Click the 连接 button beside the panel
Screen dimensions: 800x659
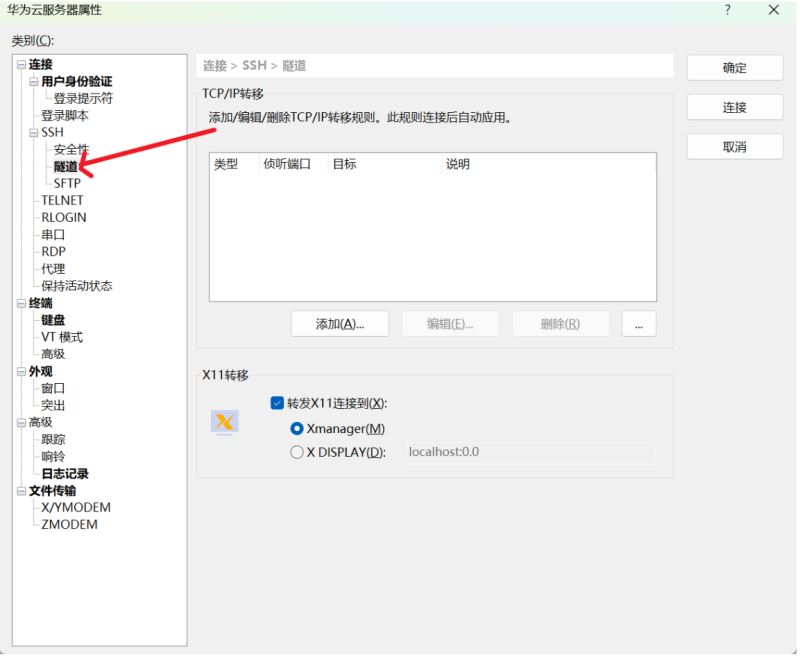tap(735, 107)
